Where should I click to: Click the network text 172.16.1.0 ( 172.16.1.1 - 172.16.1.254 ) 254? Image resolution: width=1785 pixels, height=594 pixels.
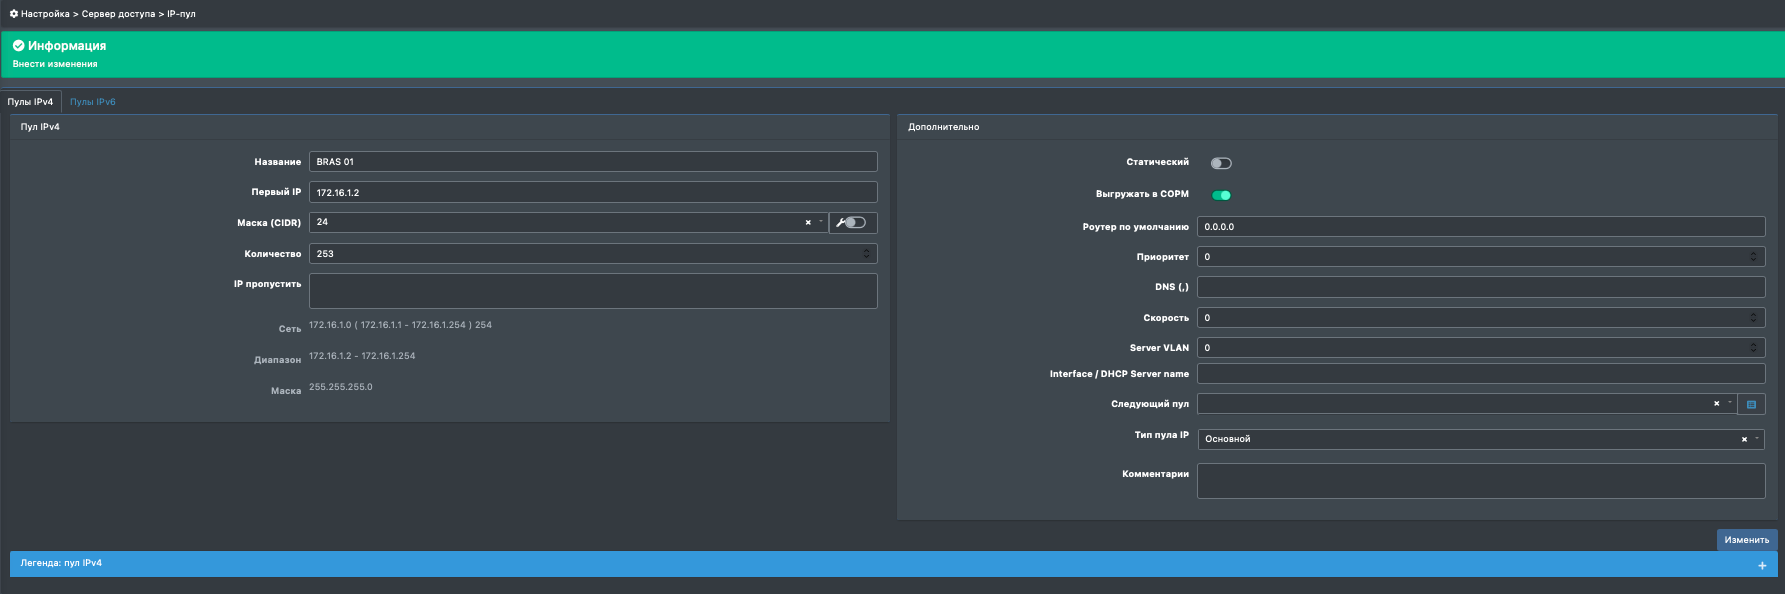tap(400, 325)
